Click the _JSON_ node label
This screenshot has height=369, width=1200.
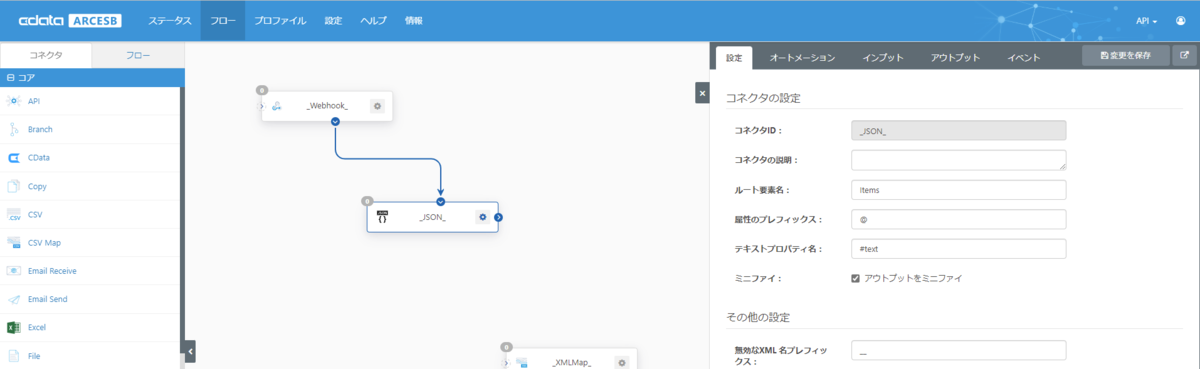(432, 217)
